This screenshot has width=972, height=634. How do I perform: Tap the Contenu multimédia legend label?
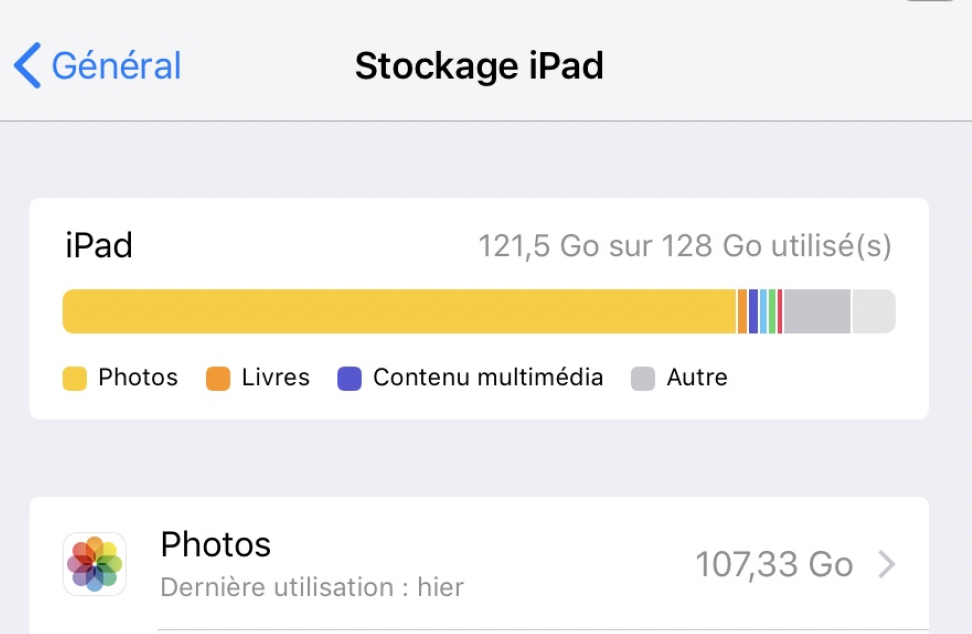coord(488,377)
